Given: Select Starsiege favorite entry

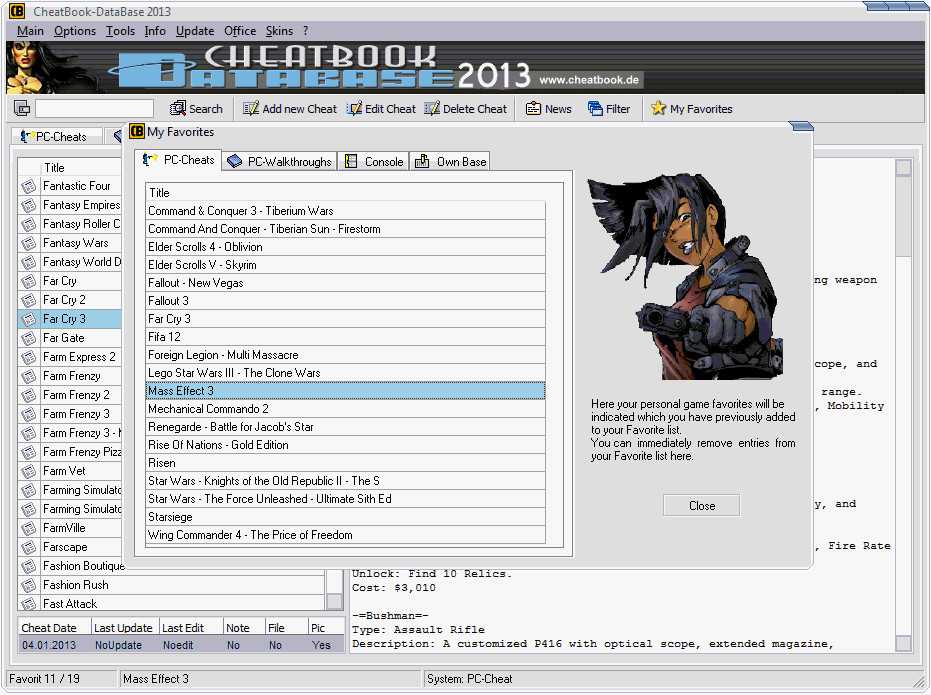Looking at the screenshot, I should [x=346, y=517].
